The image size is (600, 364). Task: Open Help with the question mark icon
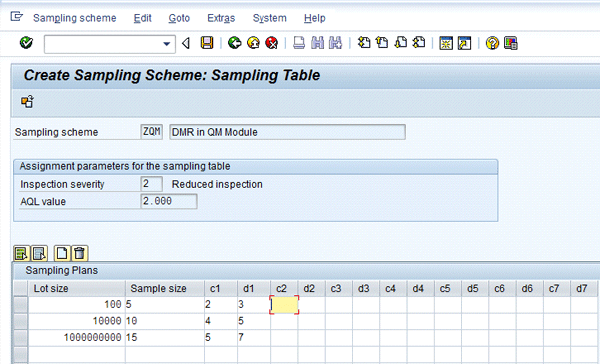(x=492, y=43)
